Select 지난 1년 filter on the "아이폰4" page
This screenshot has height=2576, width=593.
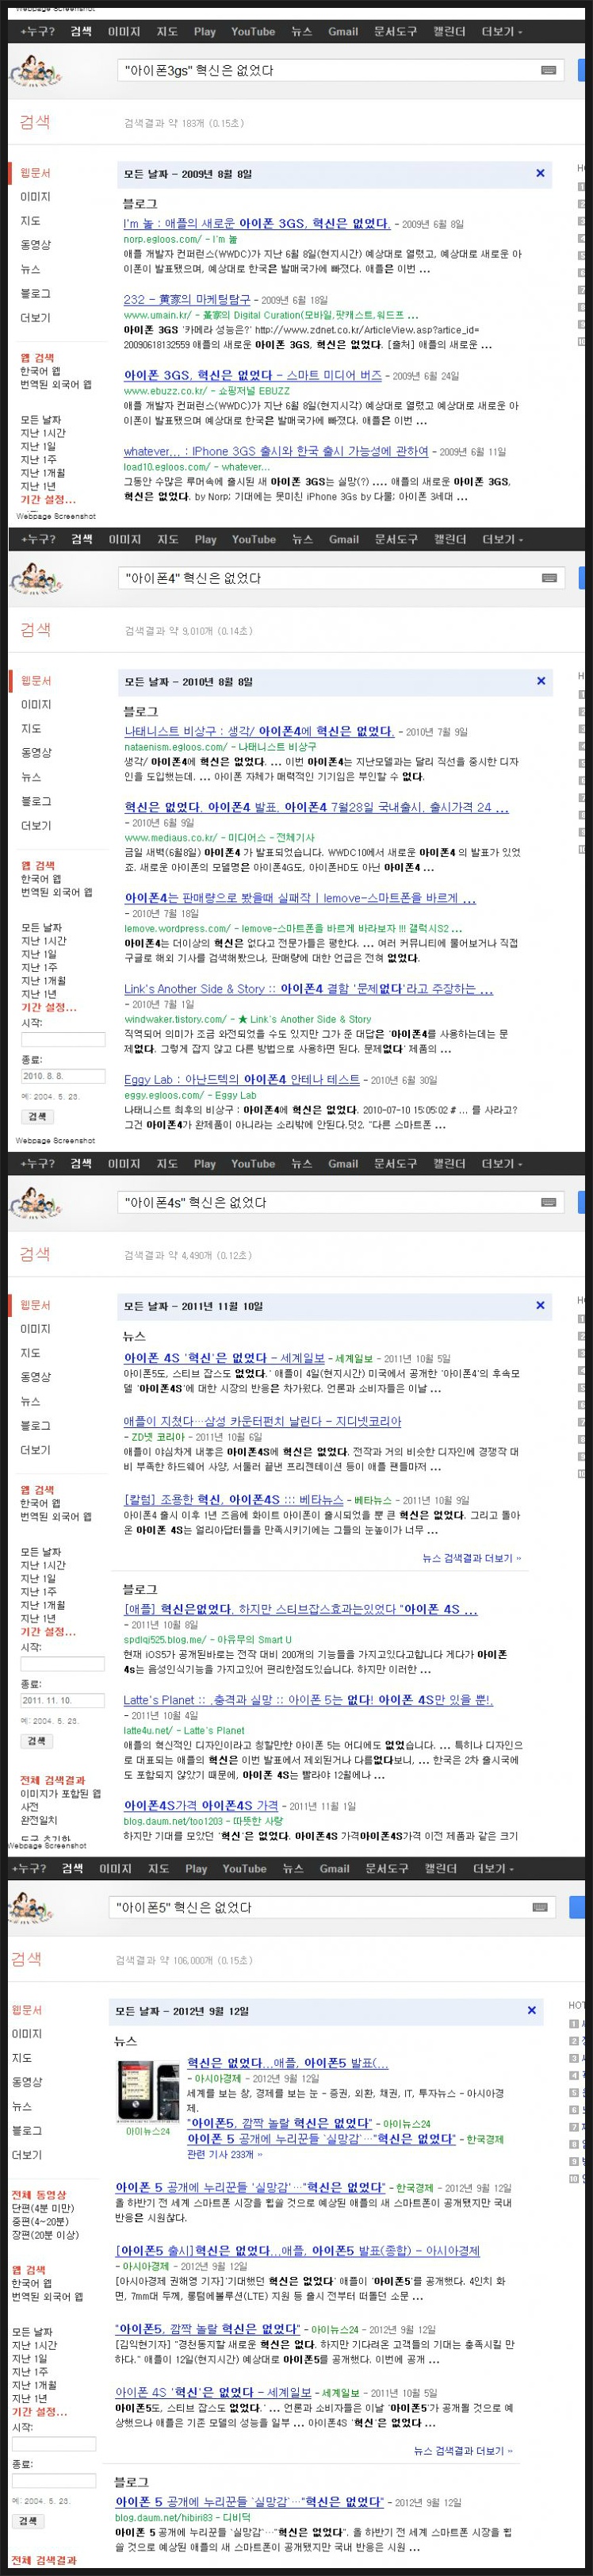pos(39,994)
